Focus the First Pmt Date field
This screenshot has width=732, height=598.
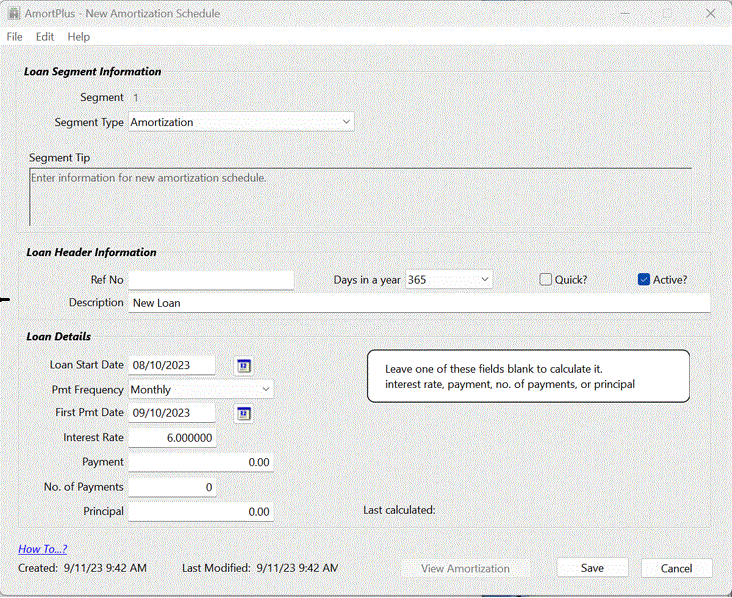click(171, 413)
